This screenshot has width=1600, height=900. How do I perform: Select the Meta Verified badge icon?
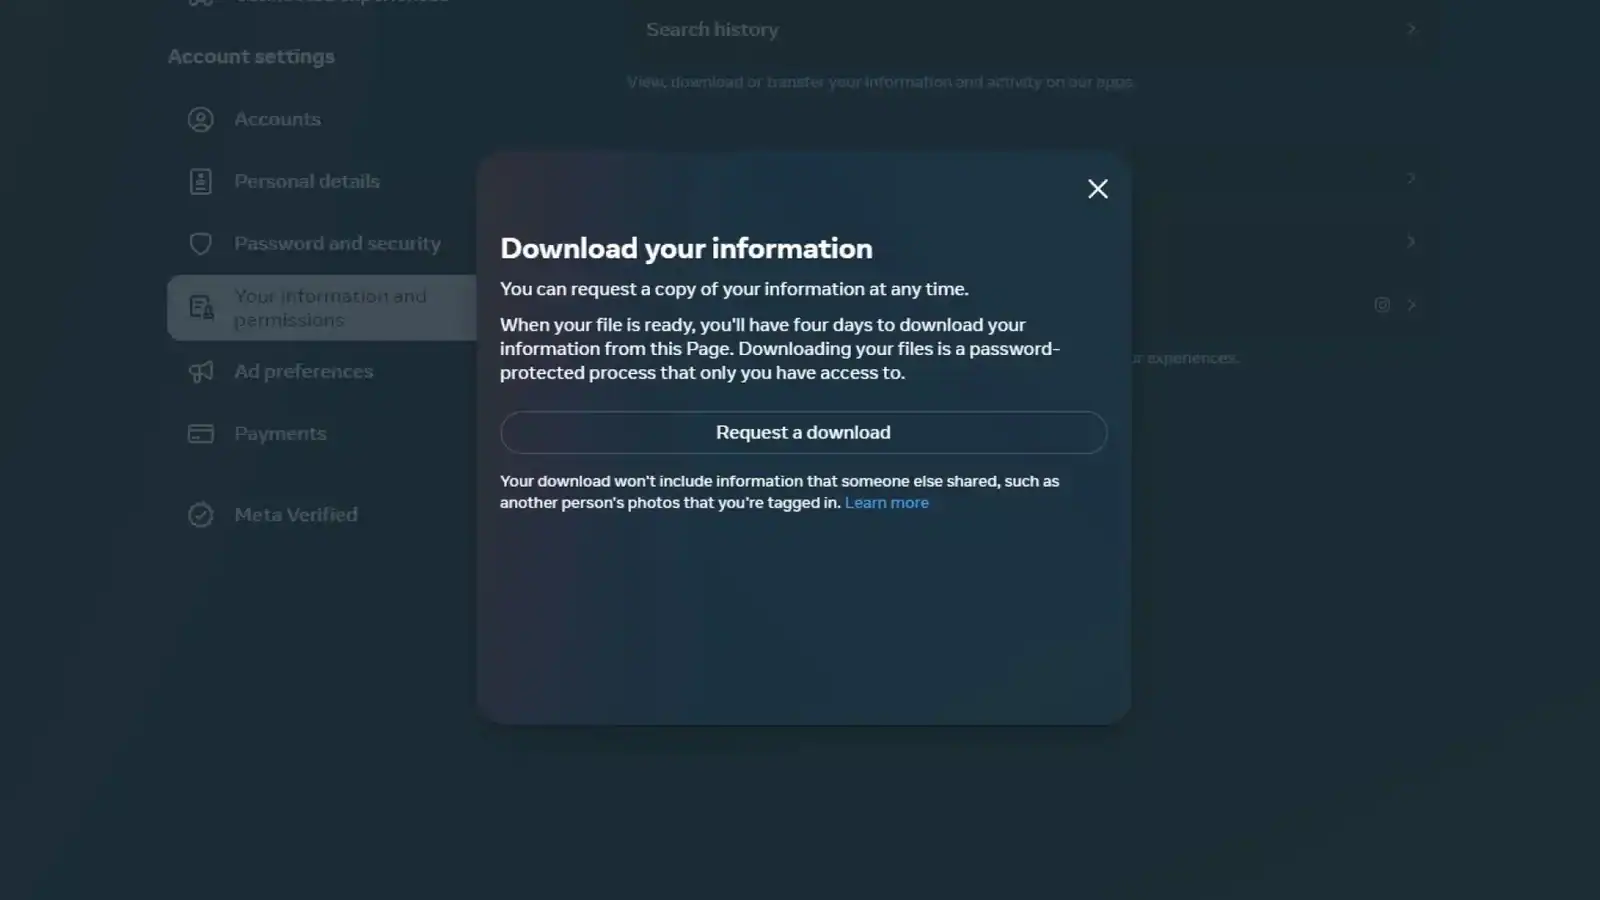point(201,514)
